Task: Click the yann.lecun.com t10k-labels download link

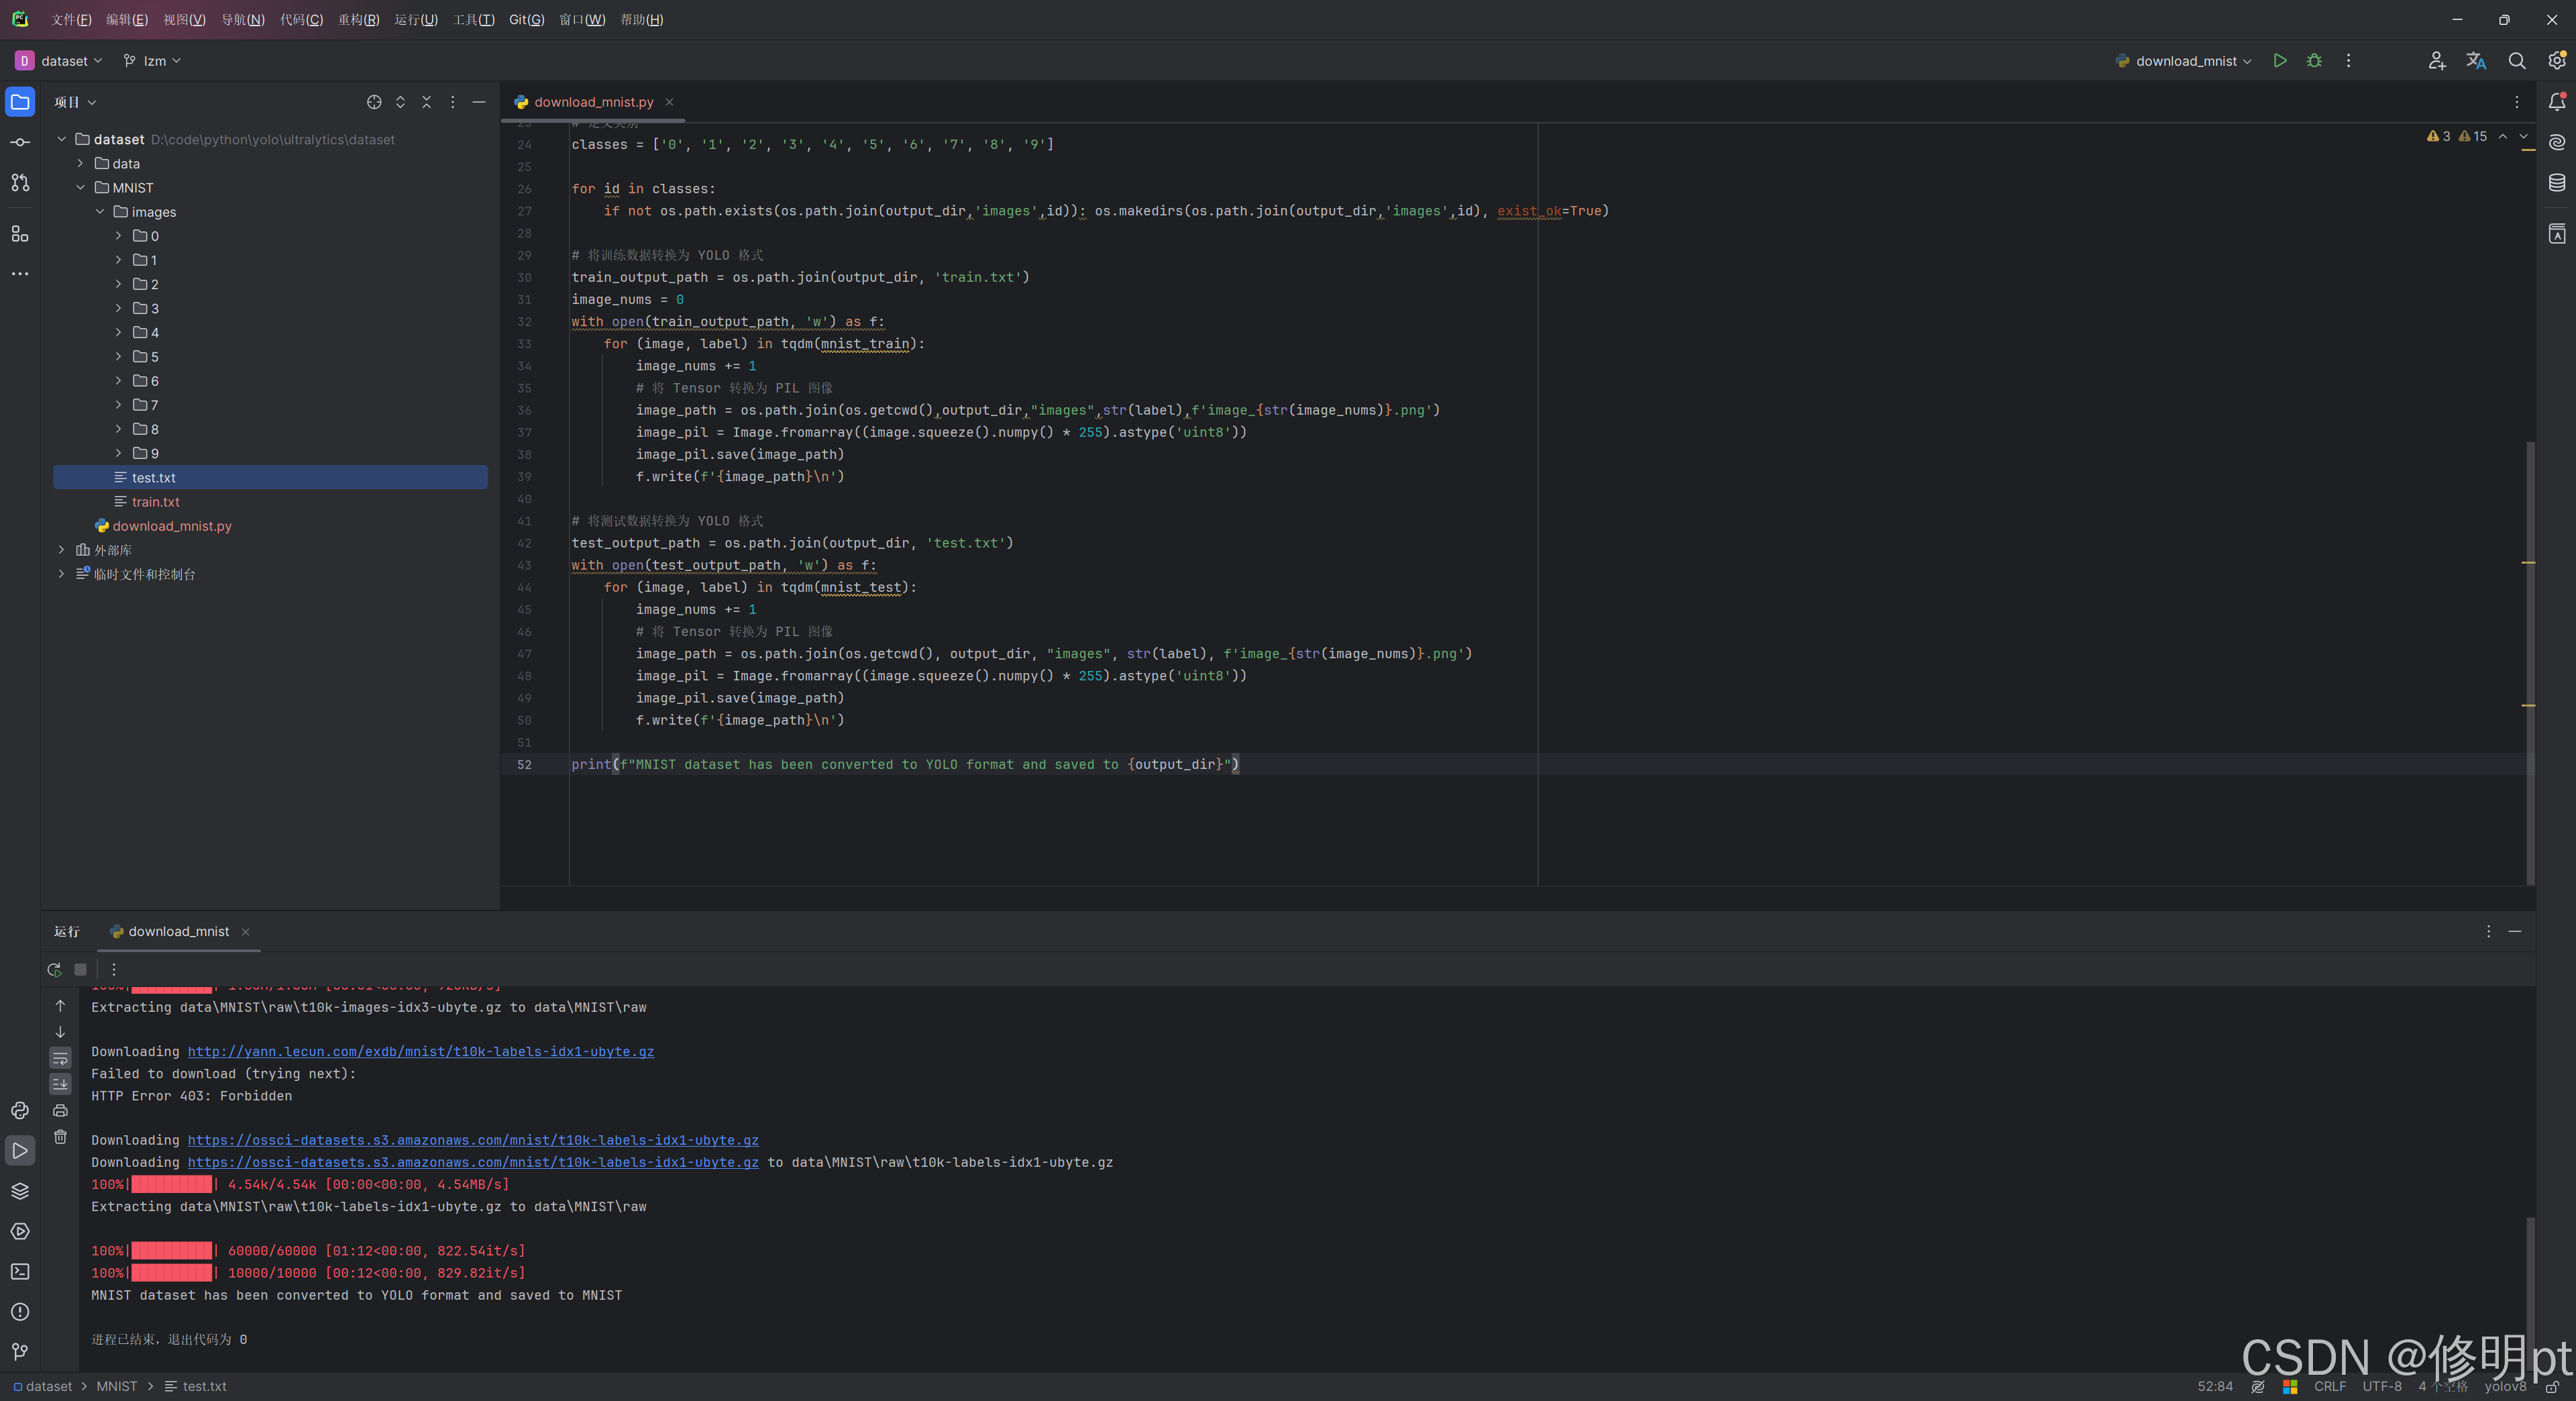Action: (420, 1051)
